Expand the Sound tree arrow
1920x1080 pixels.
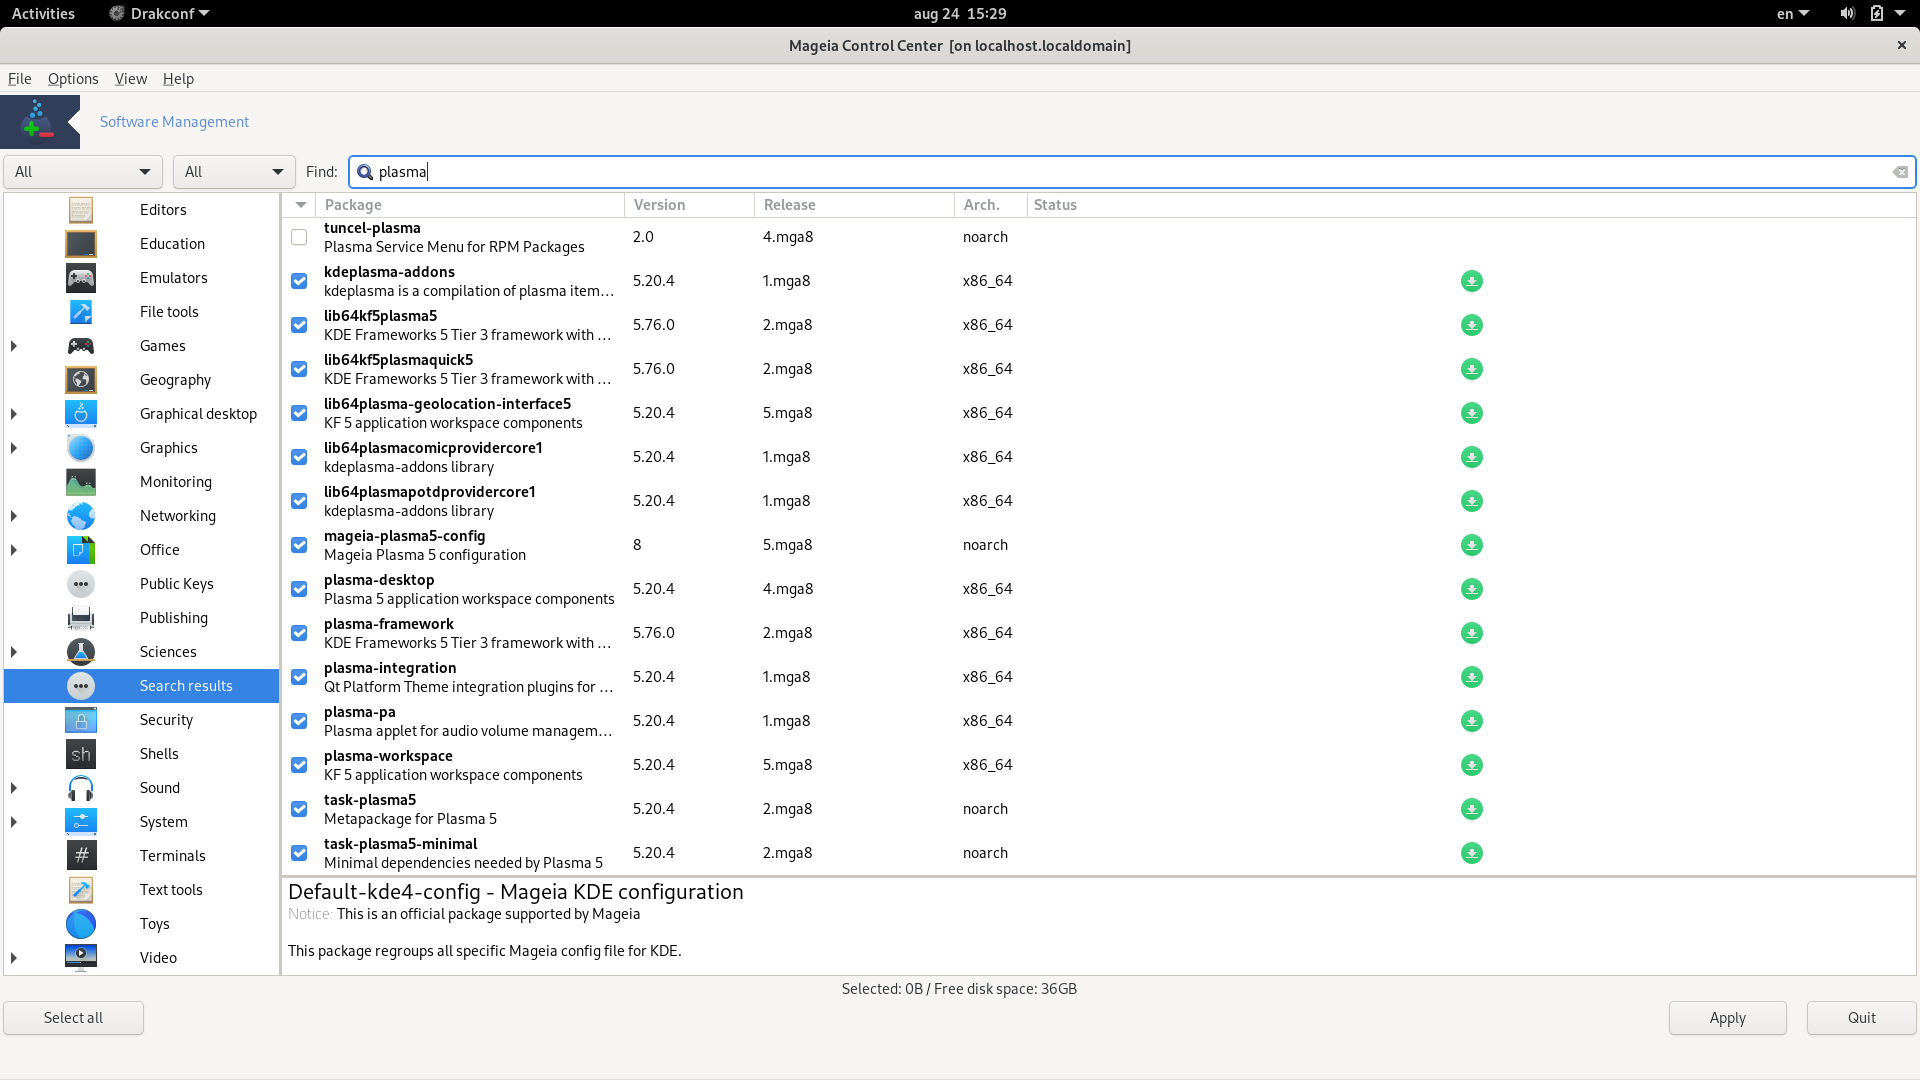[x=14, y=788]
